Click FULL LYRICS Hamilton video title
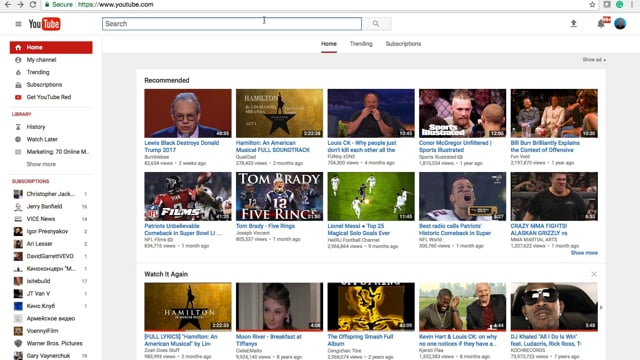Screen dimensions: 640x360 [x=181, y=340]
